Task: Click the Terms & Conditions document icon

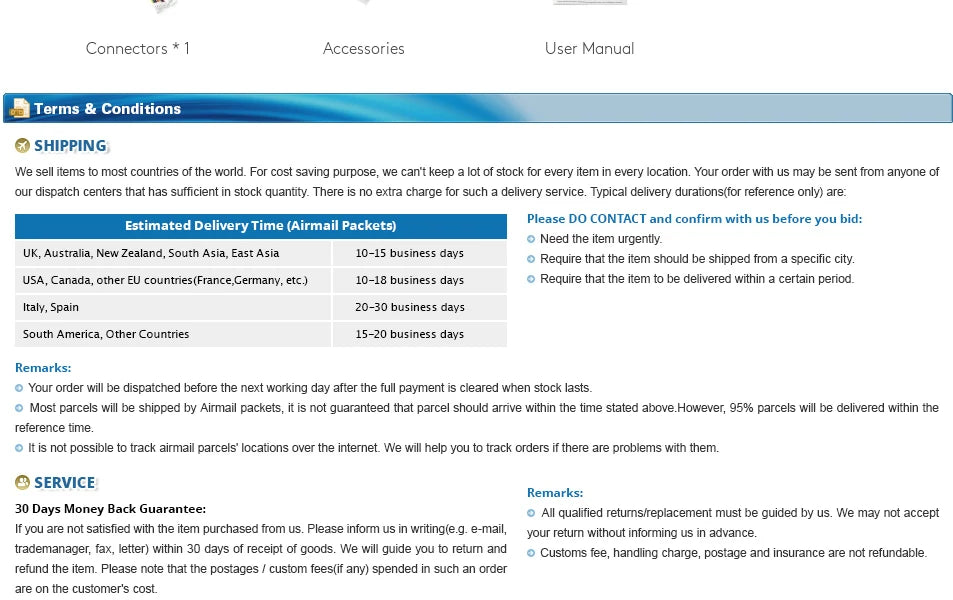Action: [x=19, y=108]
